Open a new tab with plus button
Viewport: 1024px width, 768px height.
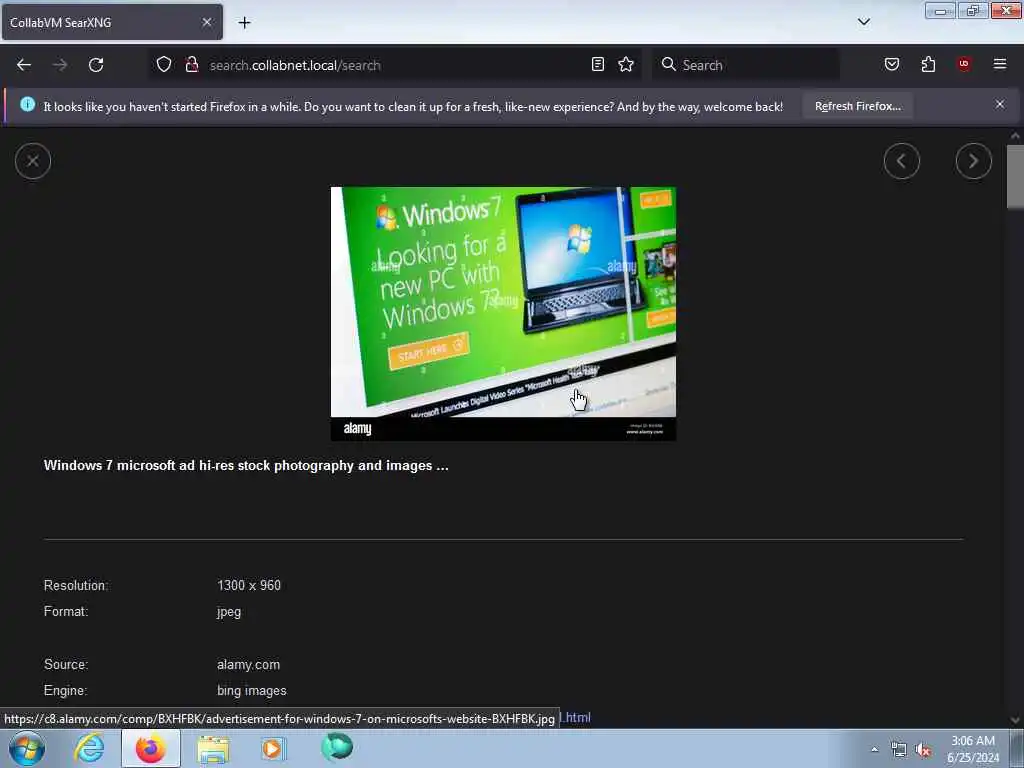point(244,23)
